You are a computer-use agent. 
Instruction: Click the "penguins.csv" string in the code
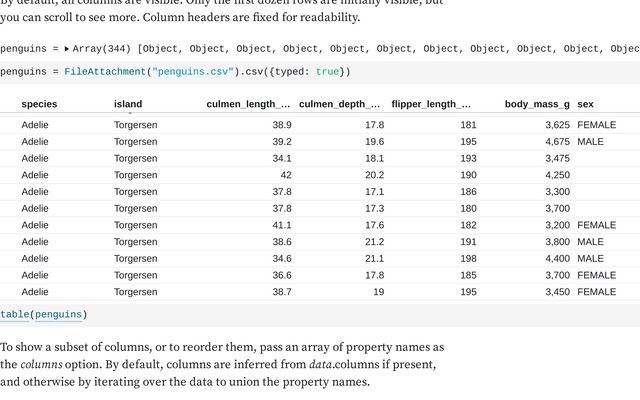[x=193, y=71]
